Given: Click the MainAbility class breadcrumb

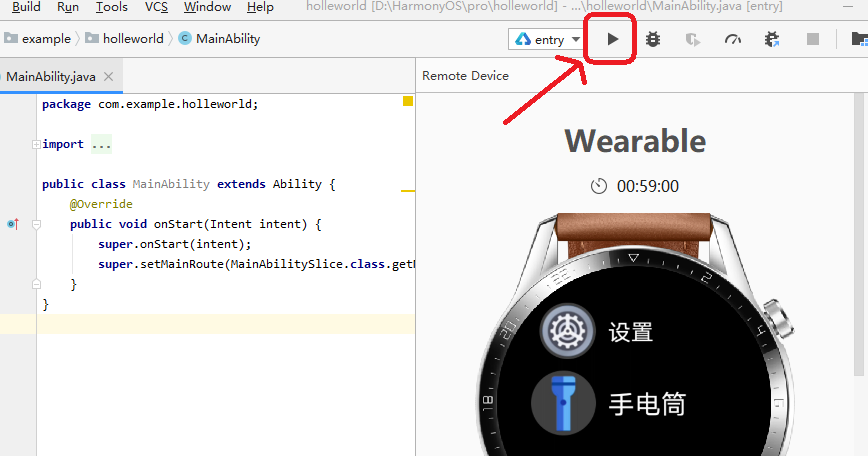Looking at the screenshot, I should pyautogui.click(x=220, y=39).
